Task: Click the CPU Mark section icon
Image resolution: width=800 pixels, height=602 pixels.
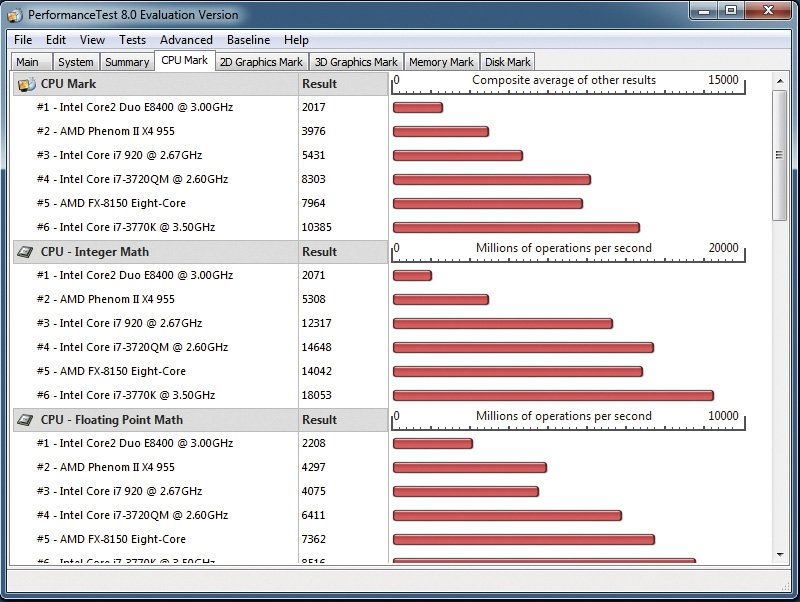Action: point(27,84)
